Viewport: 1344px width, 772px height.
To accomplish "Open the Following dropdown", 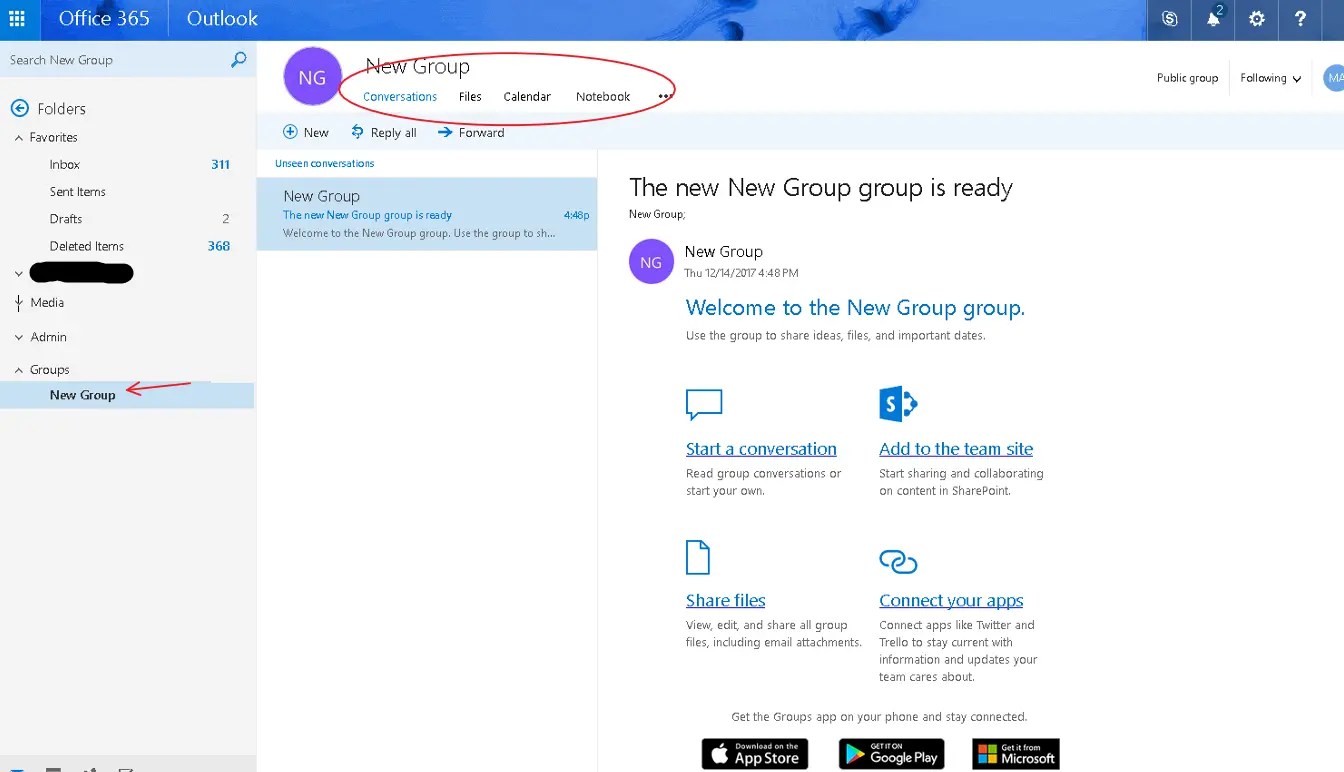I will tap(1269, 77).
